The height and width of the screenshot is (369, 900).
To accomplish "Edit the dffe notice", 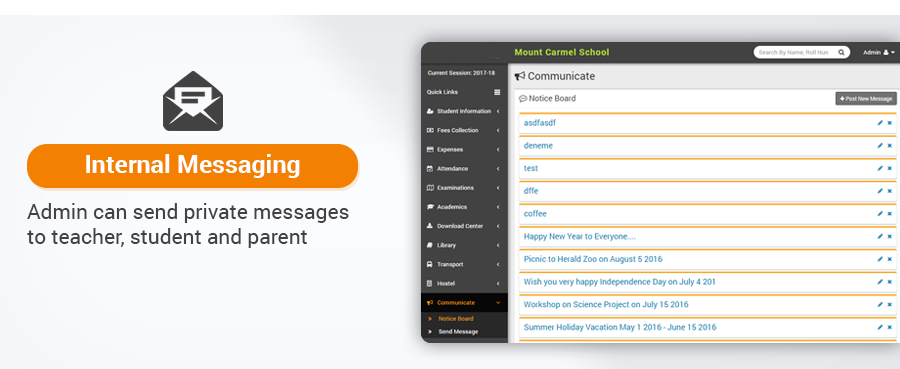I will click(x=880, y=191).
